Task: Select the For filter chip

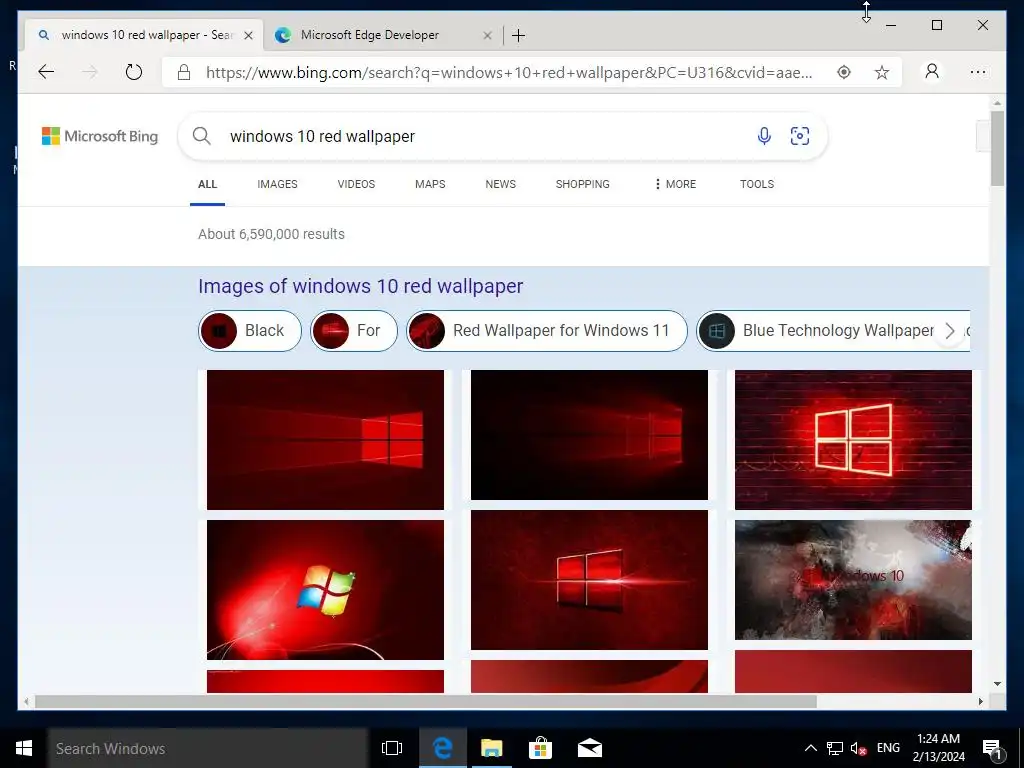Action: pyautogui.click(x=354, y=330)
